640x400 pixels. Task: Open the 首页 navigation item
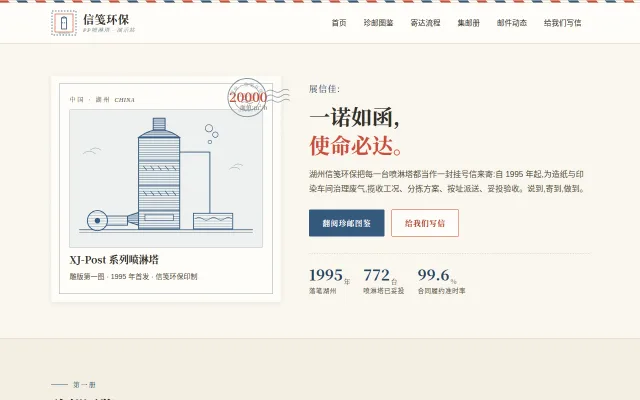(339, 23)
